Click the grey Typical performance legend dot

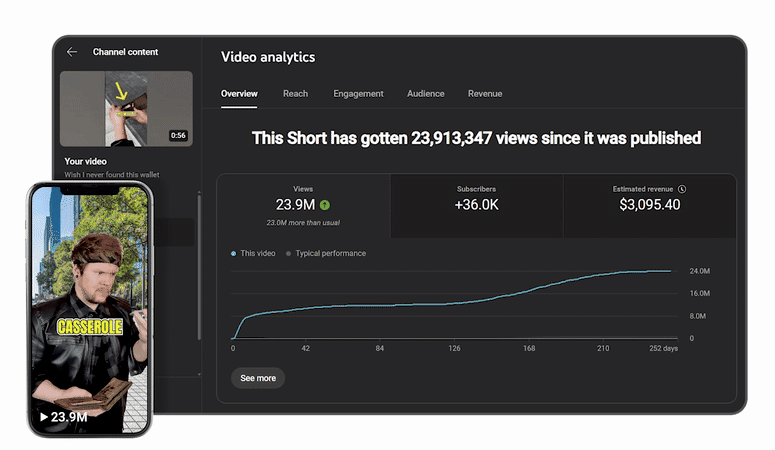click(x=288, y=254)
